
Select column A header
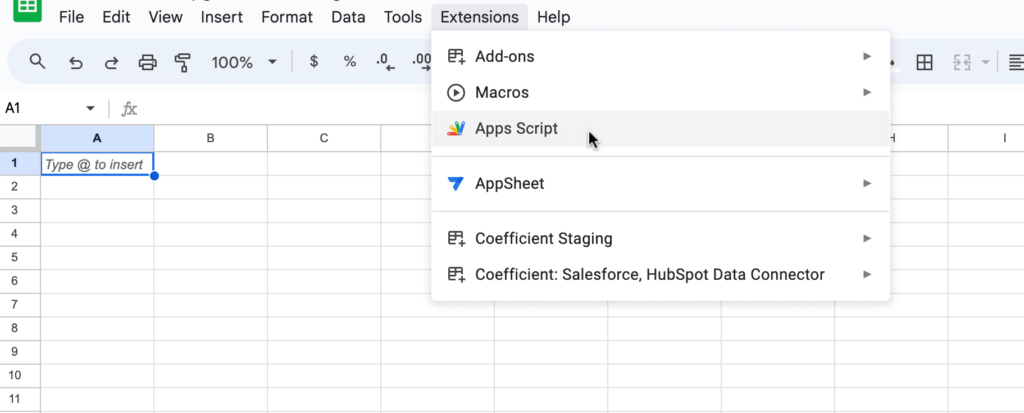pos(97,139)
